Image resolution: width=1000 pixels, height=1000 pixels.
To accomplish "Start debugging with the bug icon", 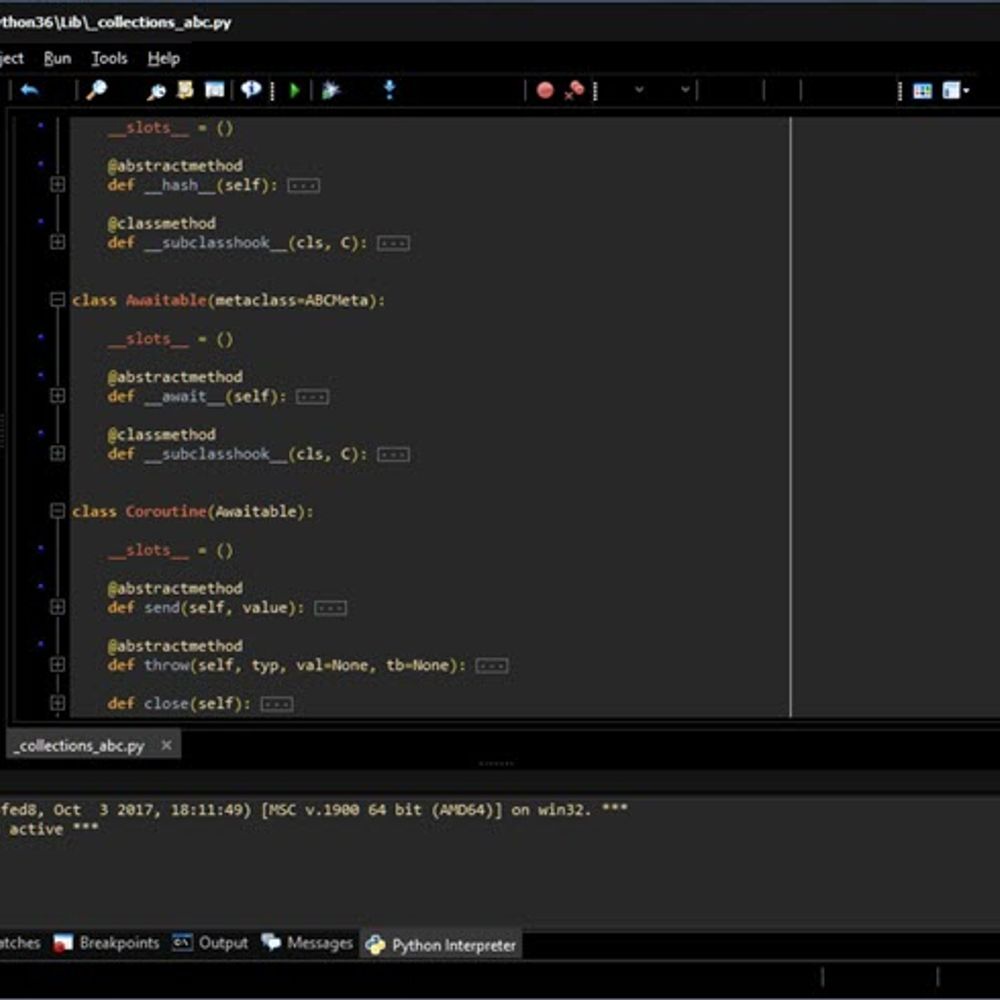I will coord(330,91).
